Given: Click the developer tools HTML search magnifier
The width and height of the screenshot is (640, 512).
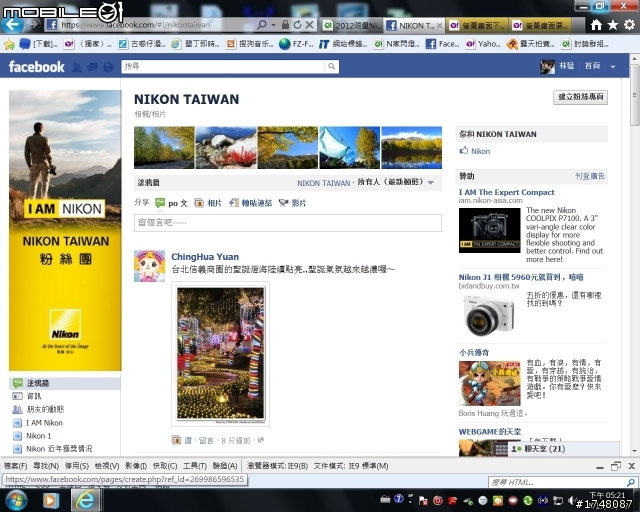Looking at the screenshot, I should pyautogui.click(x=631, y=483).
